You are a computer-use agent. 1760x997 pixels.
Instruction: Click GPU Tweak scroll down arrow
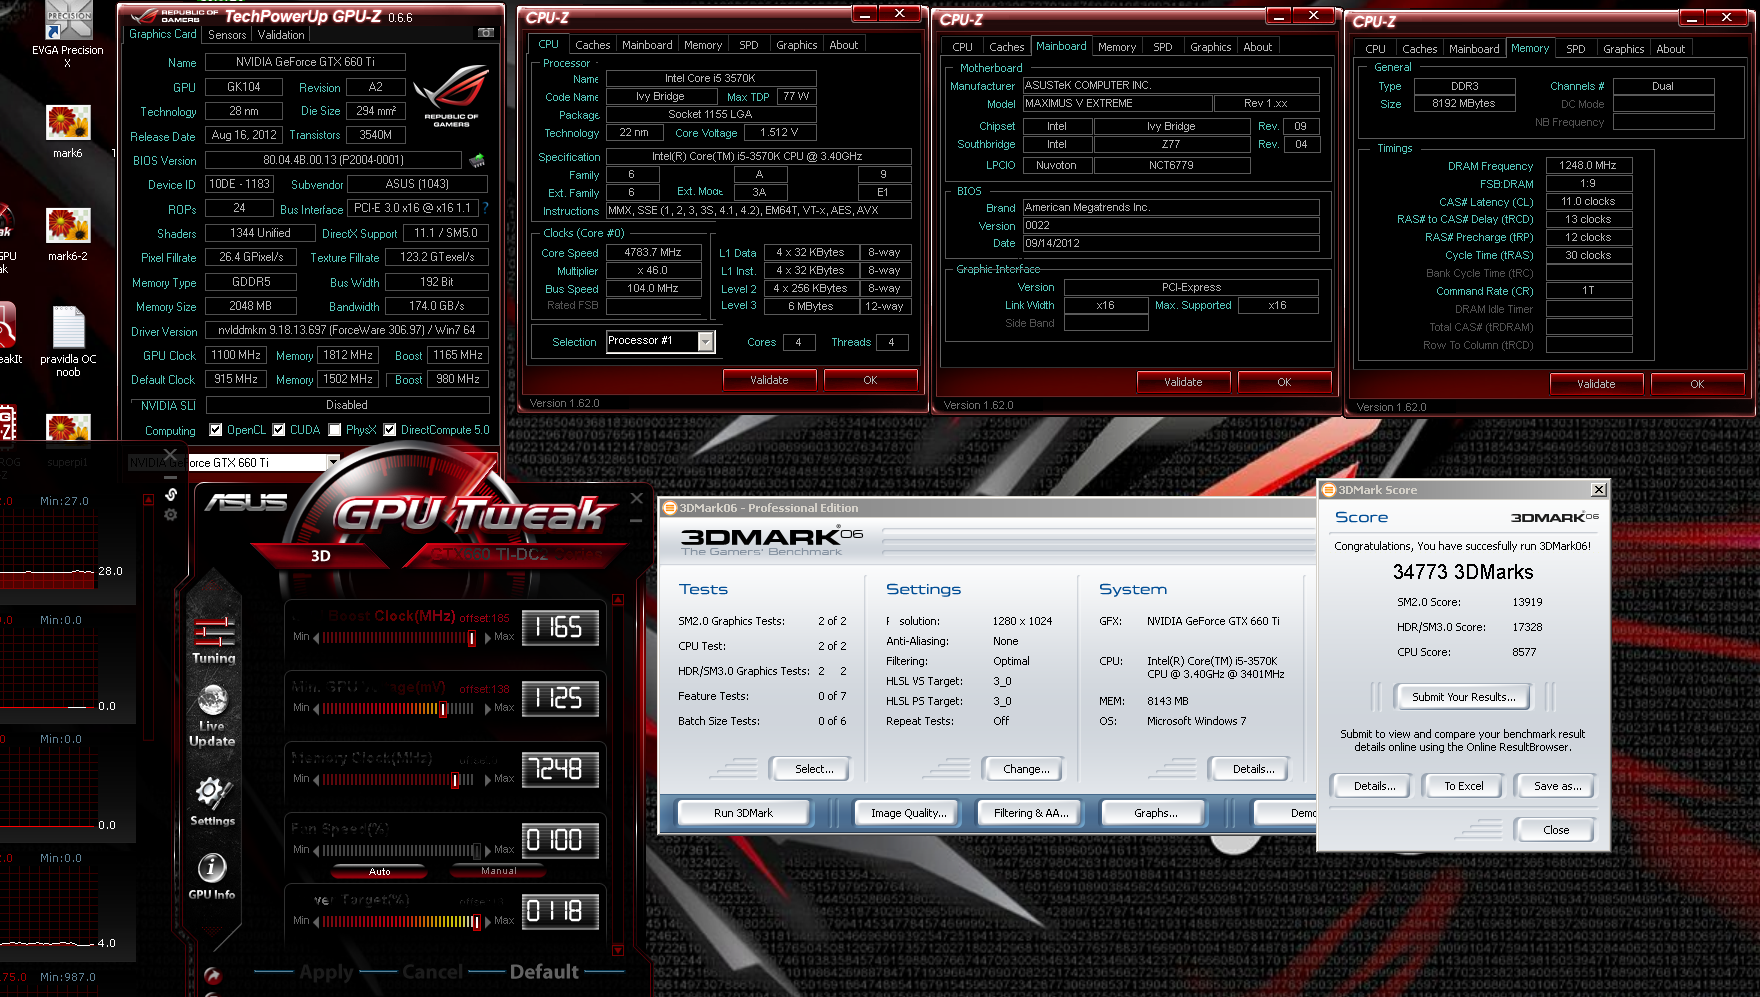coord(617,950)
